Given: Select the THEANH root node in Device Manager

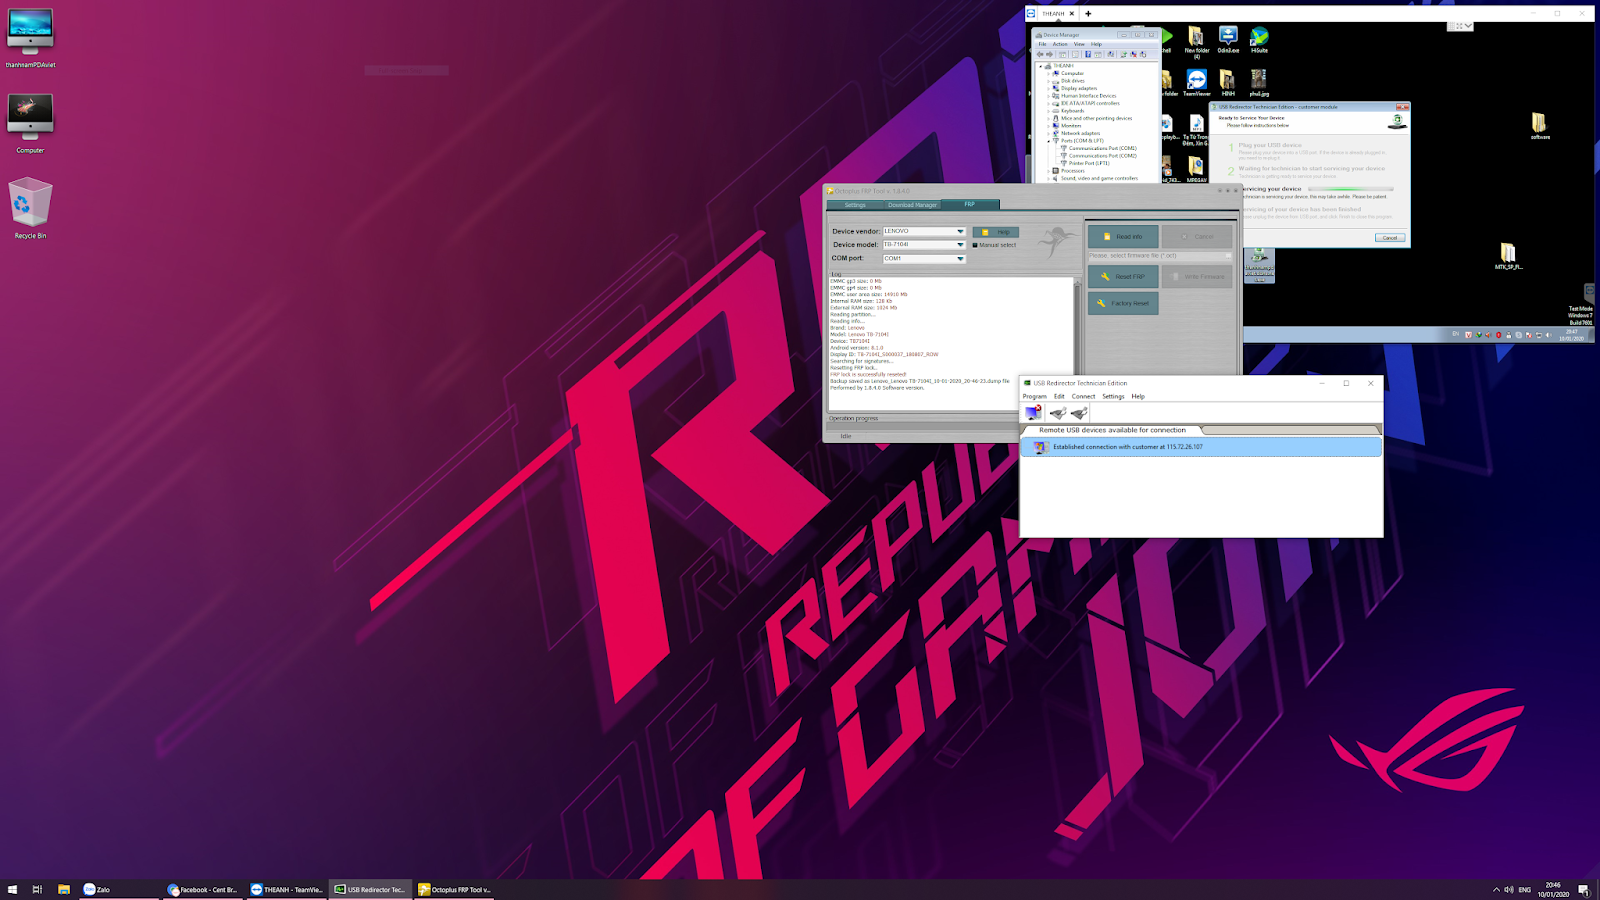Looking at the screenshot, I should (1062, 66).
